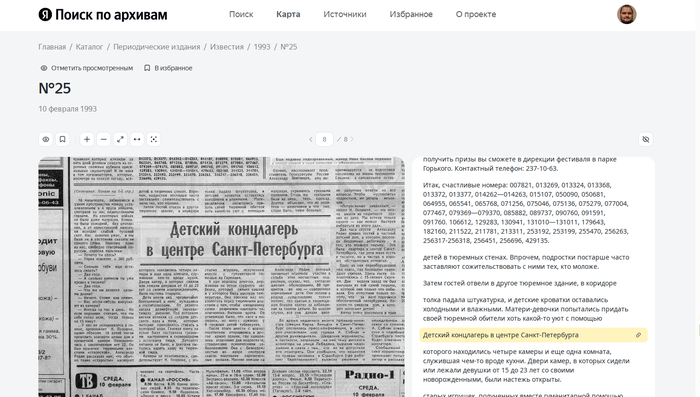This screenshot has width=700, height=397.
Task: Open the 'Избранное' menu item
Action: click(x=411, y=14)
